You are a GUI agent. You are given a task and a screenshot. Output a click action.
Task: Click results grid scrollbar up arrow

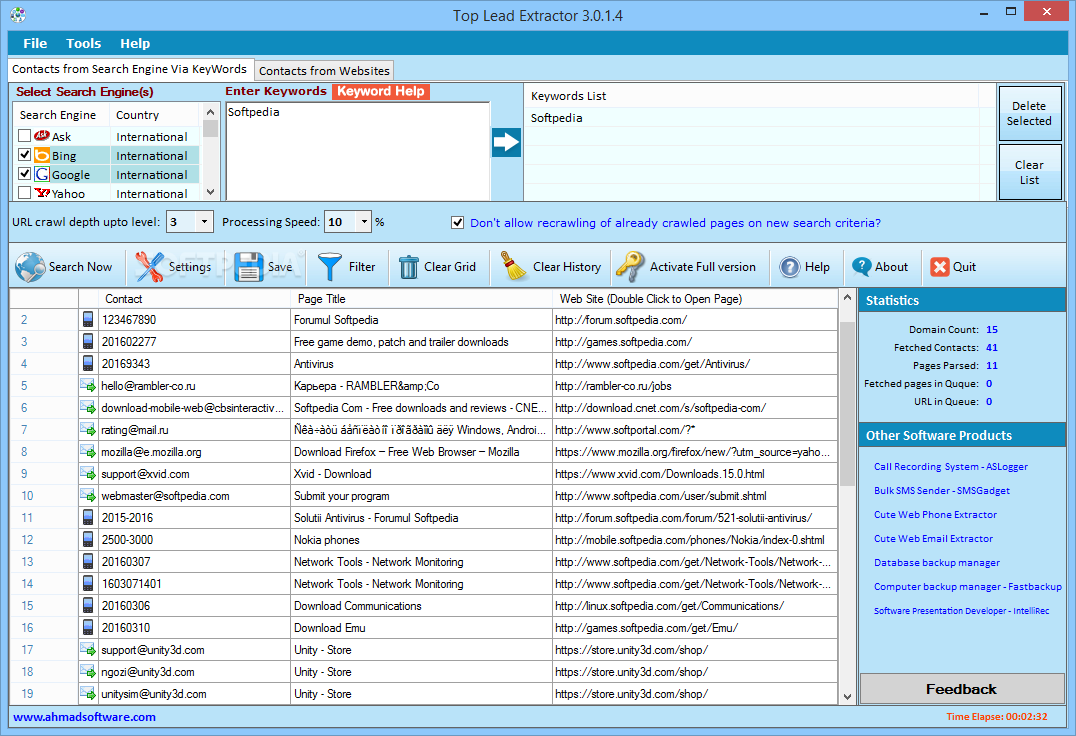[847, 298]
